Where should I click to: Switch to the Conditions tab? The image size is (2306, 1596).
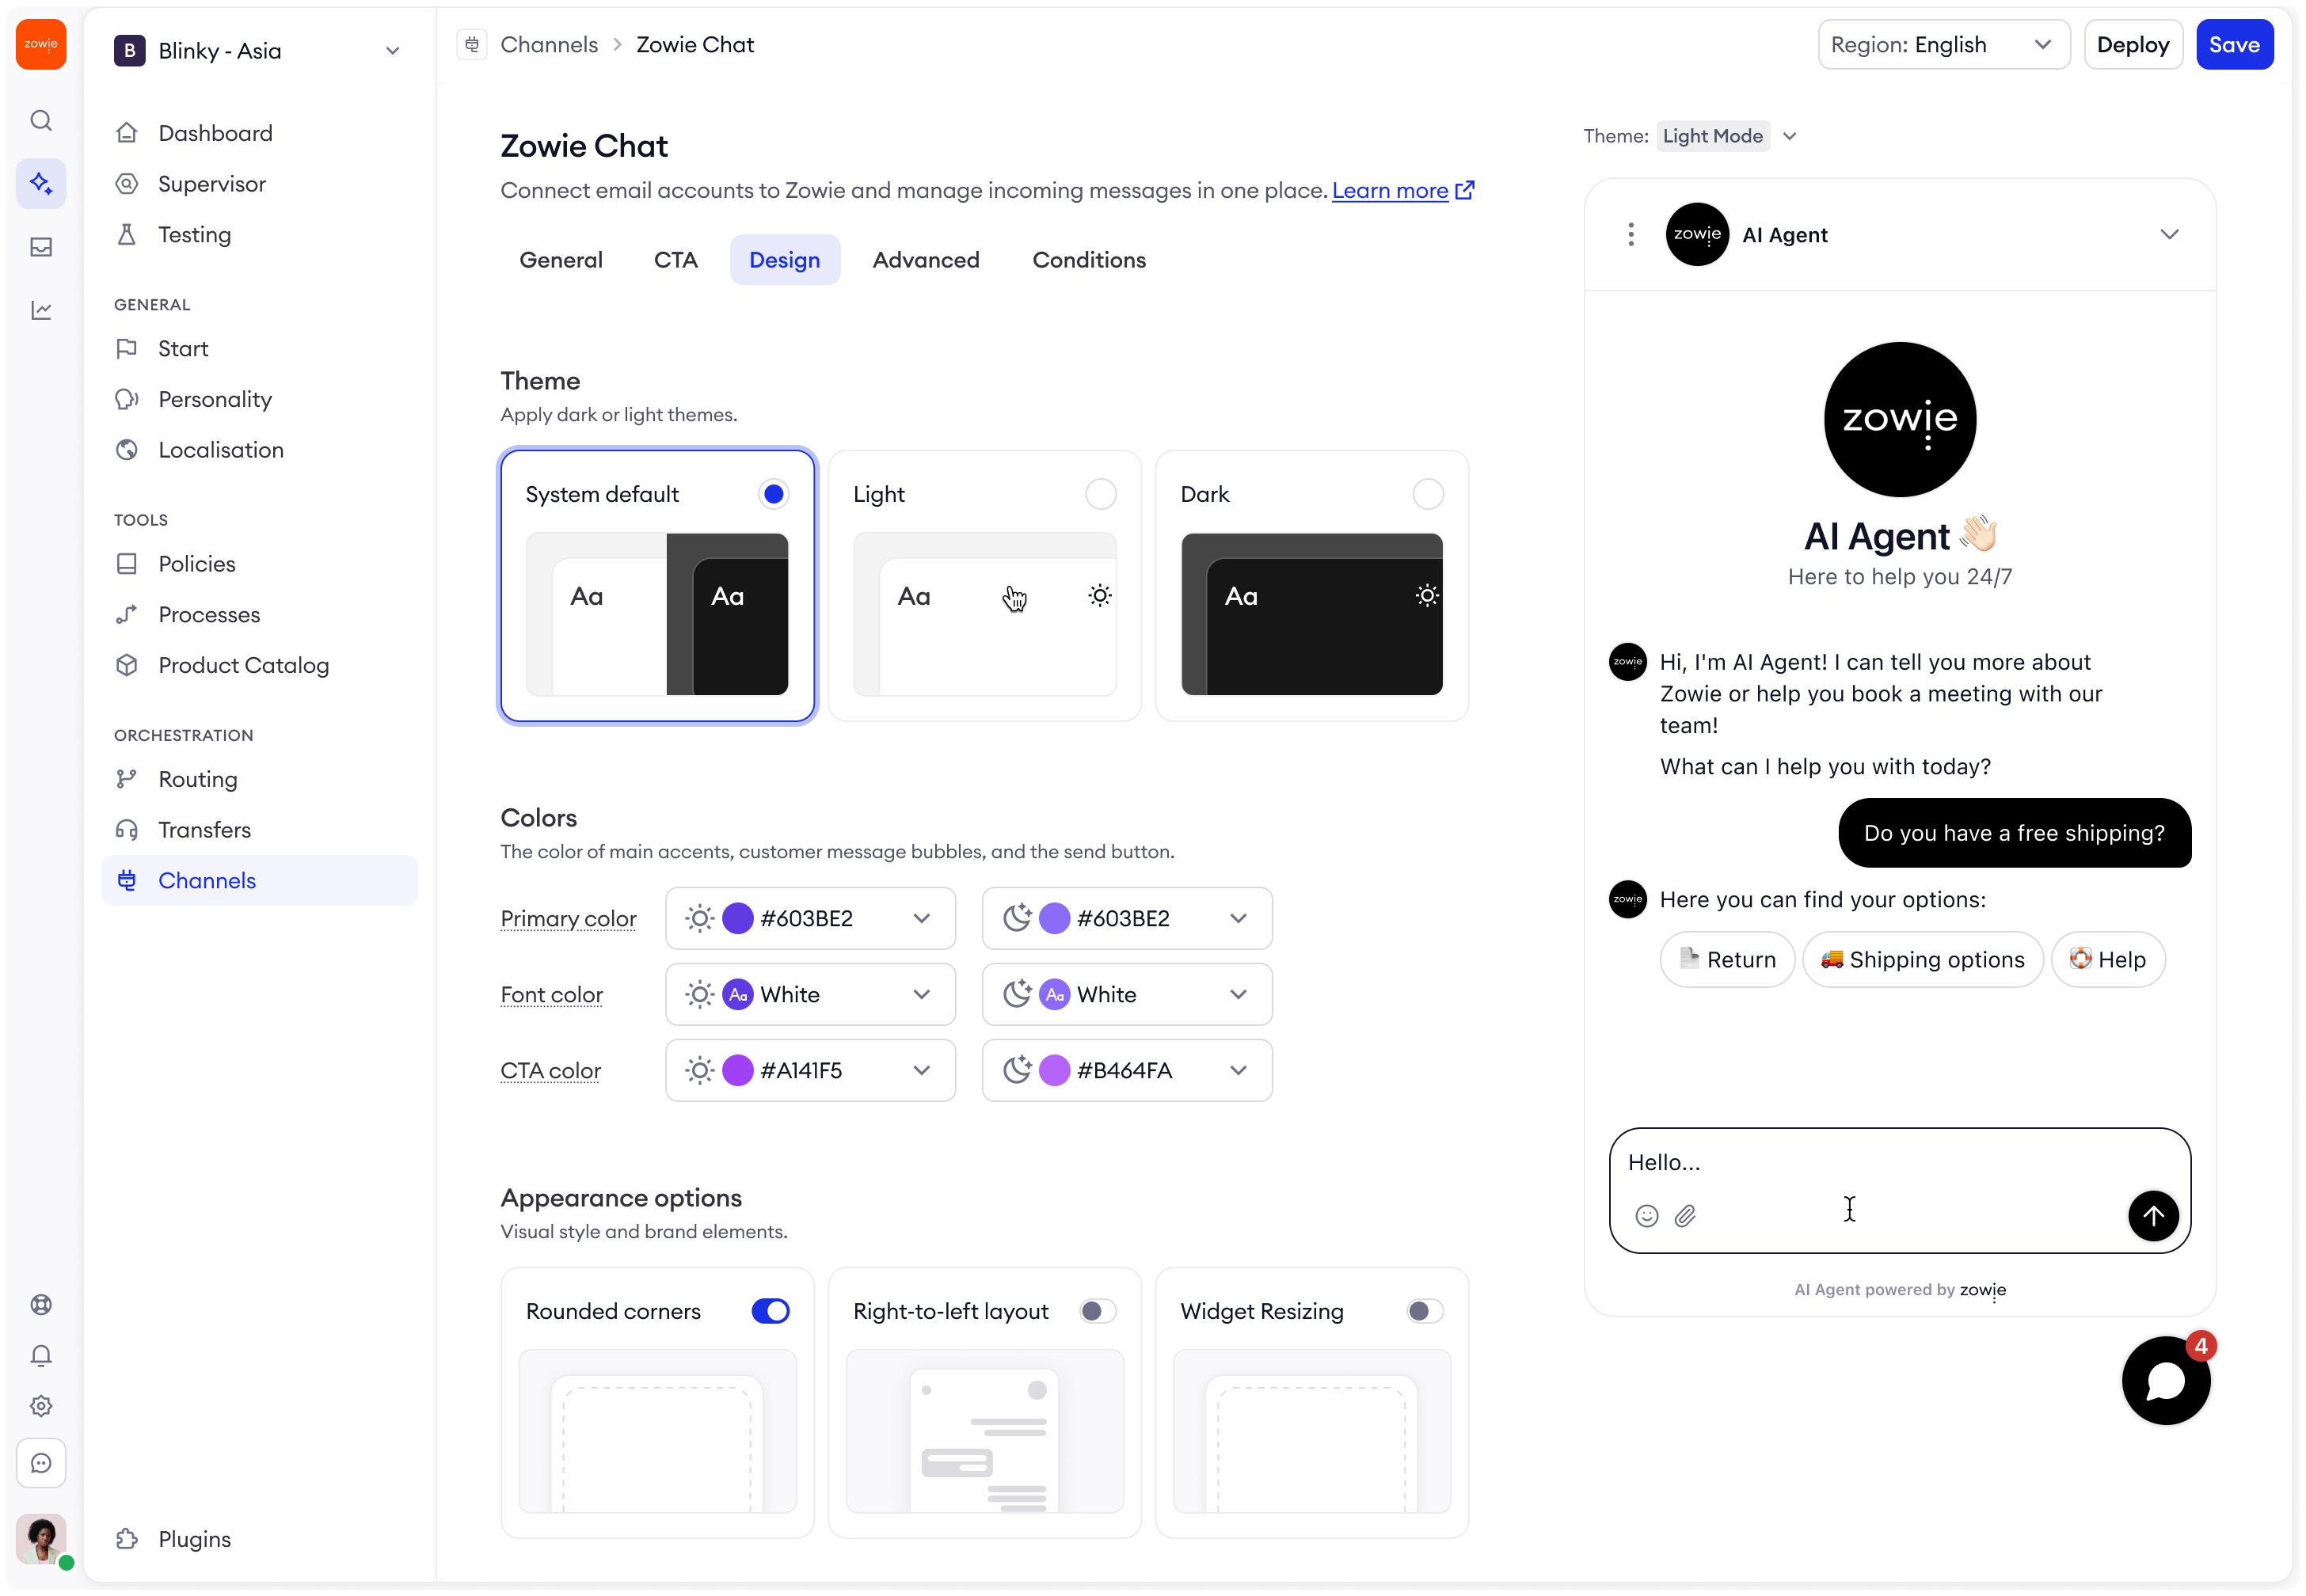click(x=1089, y=260)
